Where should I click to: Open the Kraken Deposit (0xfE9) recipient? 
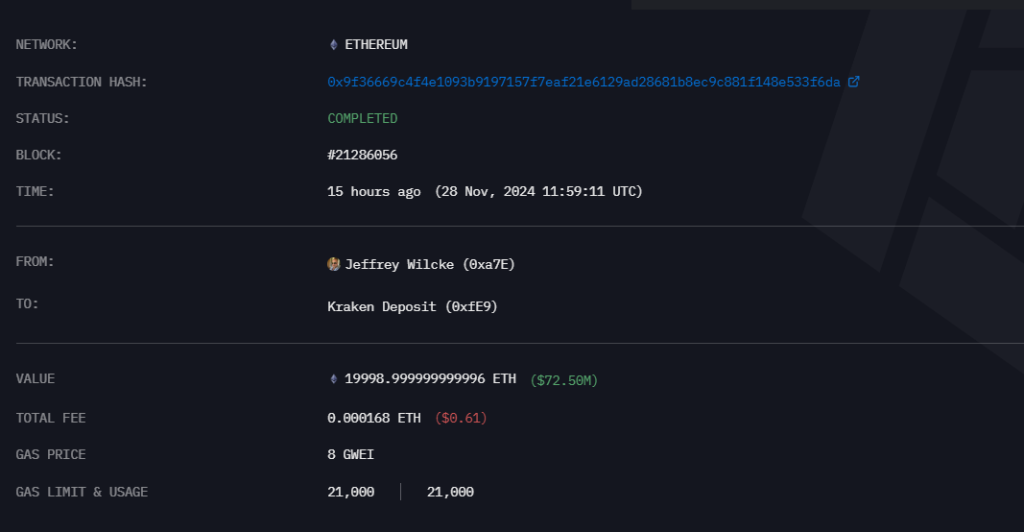[412, 307]
